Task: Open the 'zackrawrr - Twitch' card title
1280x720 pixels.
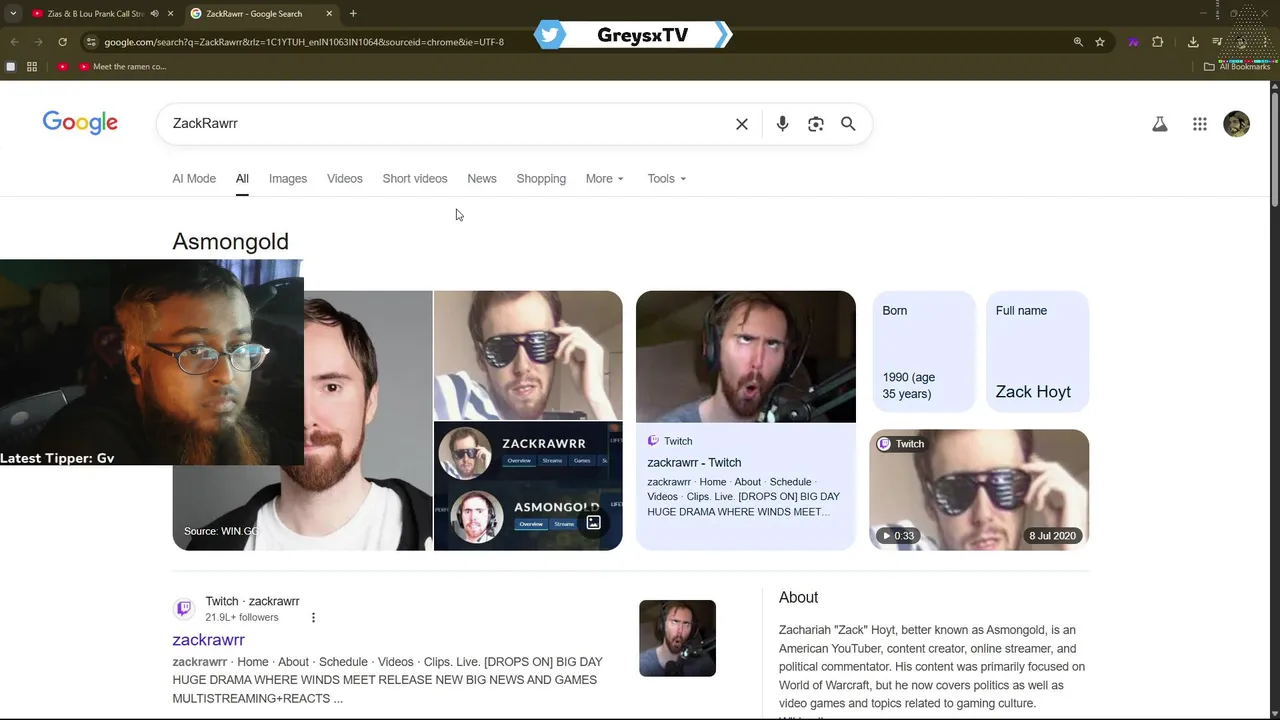Action: coord(694,463)
